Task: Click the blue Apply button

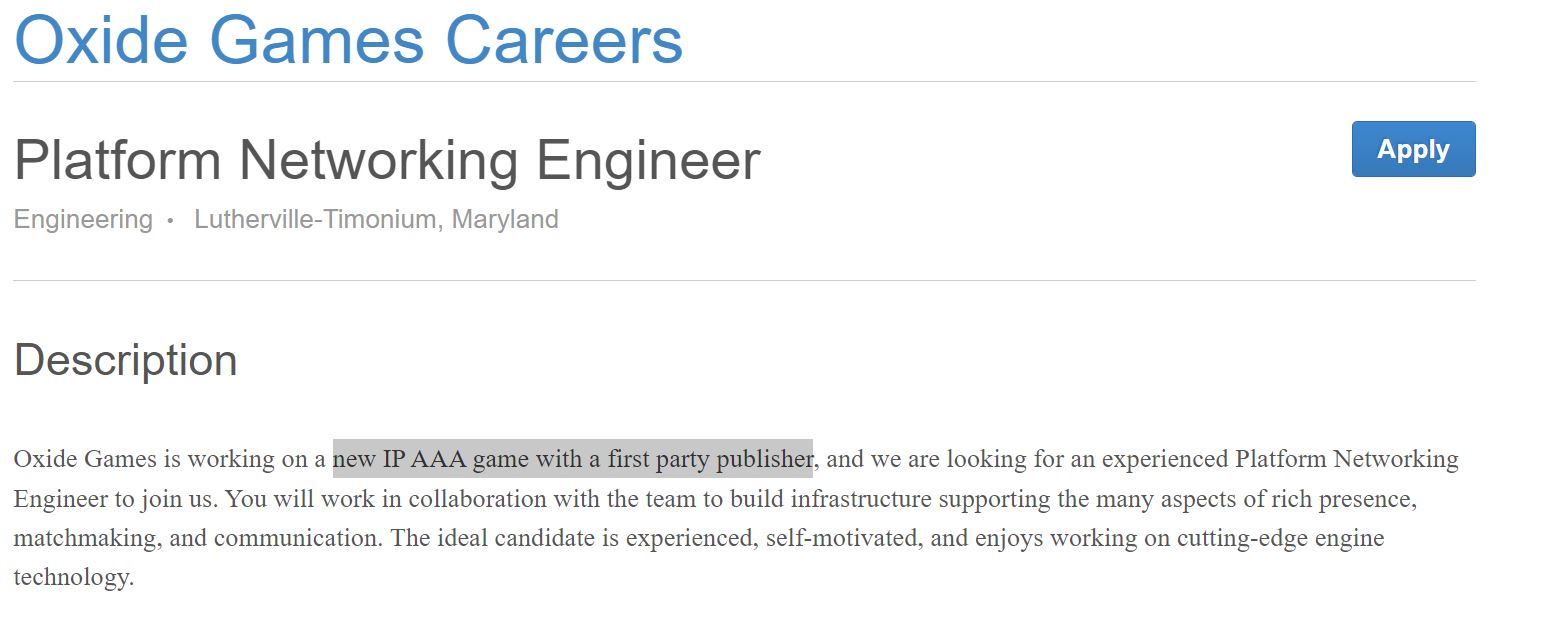Action: (x=1413, y=149)
